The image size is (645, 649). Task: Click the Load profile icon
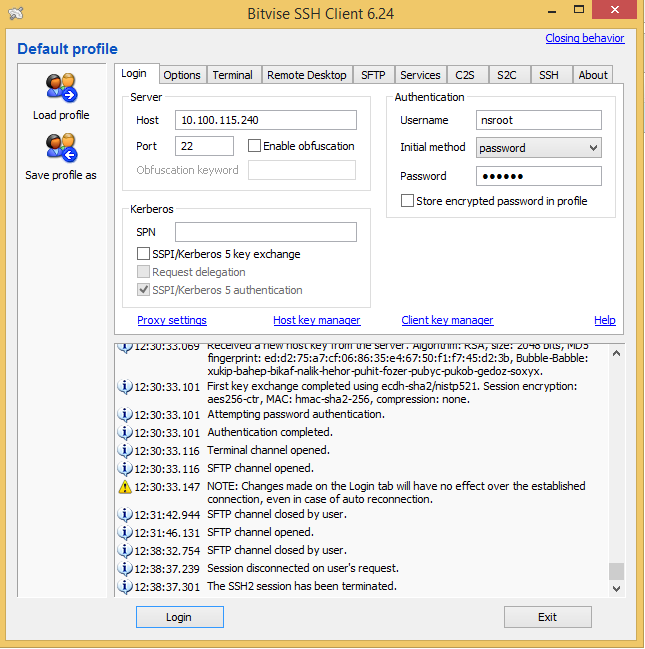(61, 88)
